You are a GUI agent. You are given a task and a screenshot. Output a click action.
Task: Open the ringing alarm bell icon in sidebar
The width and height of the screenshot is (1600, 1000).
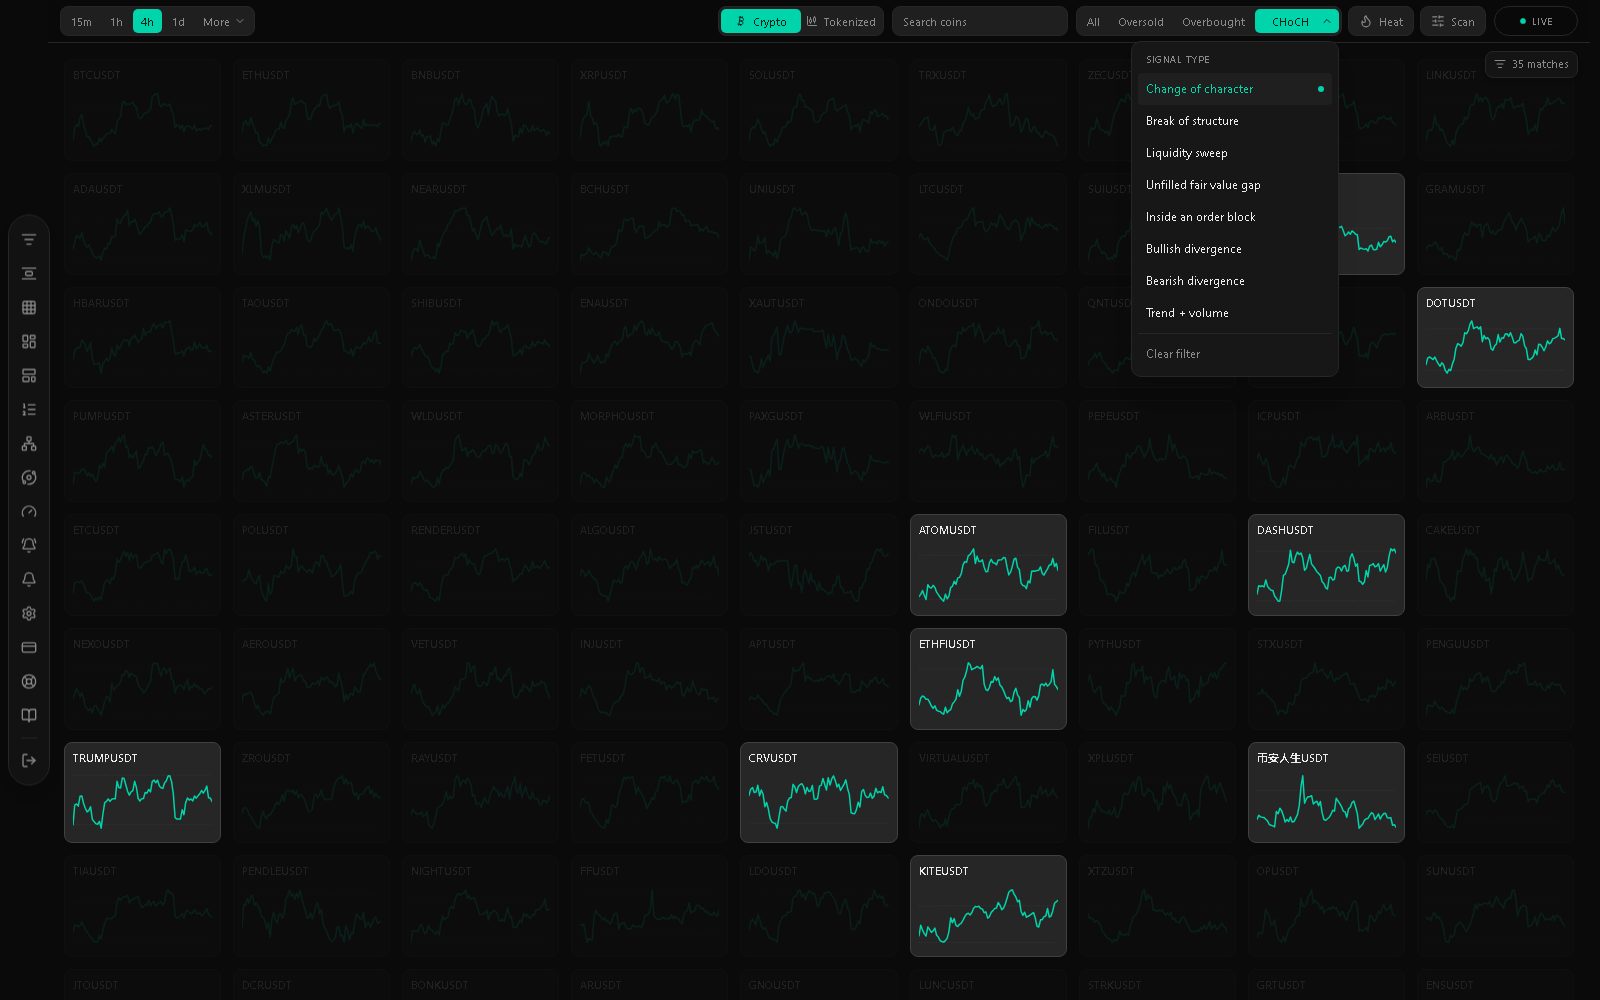click(x=29, y=546)
